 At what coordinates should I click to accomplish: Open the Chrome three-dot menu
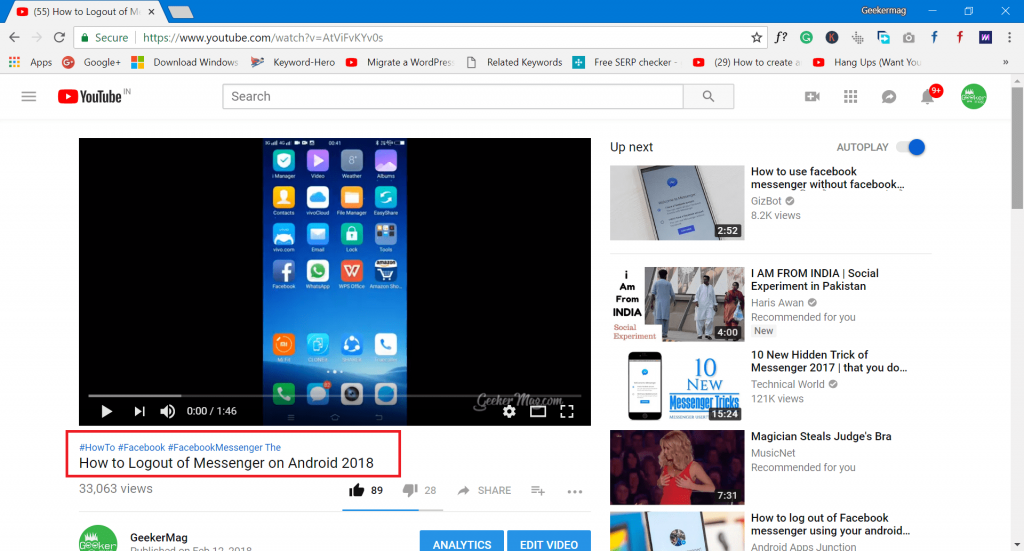1009,38
